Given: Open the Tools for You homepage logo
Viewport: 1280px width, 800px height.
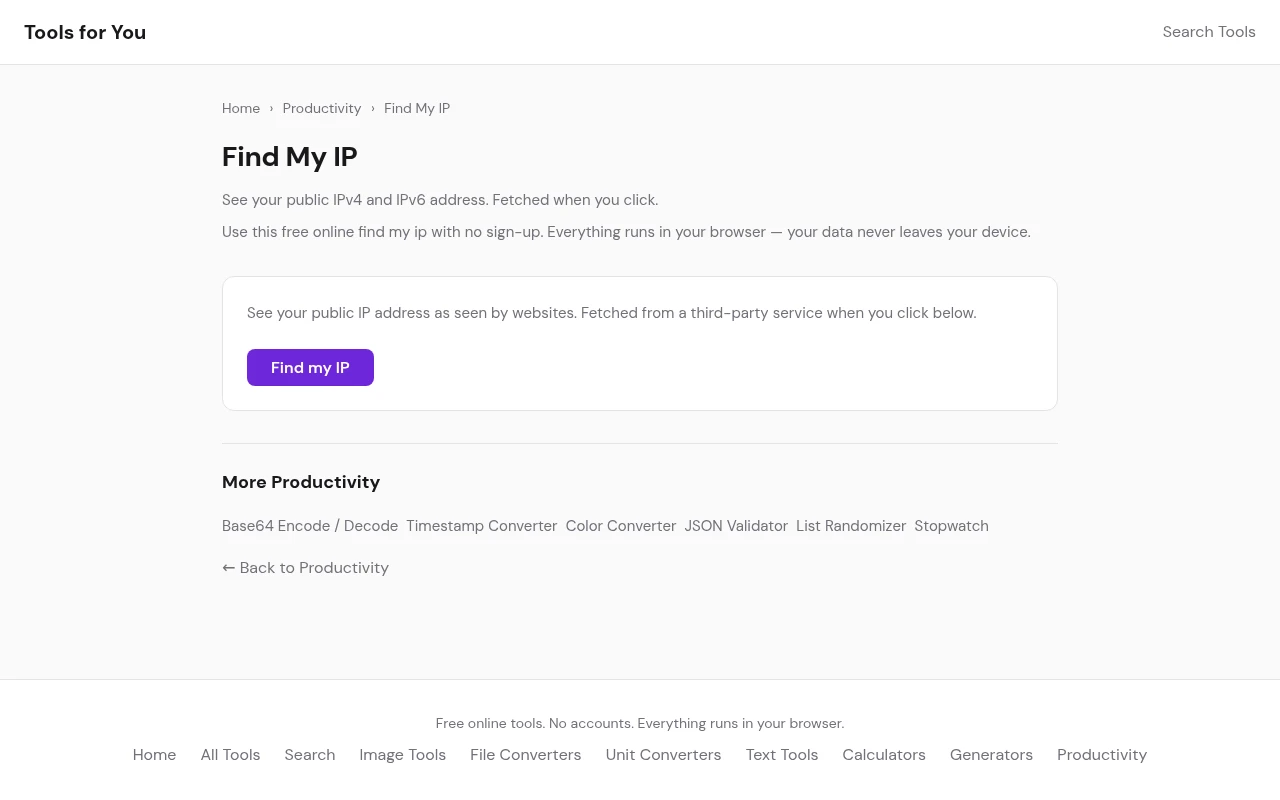Looking at the screenshot, I should pyautogui.click(x=85, y=32).
